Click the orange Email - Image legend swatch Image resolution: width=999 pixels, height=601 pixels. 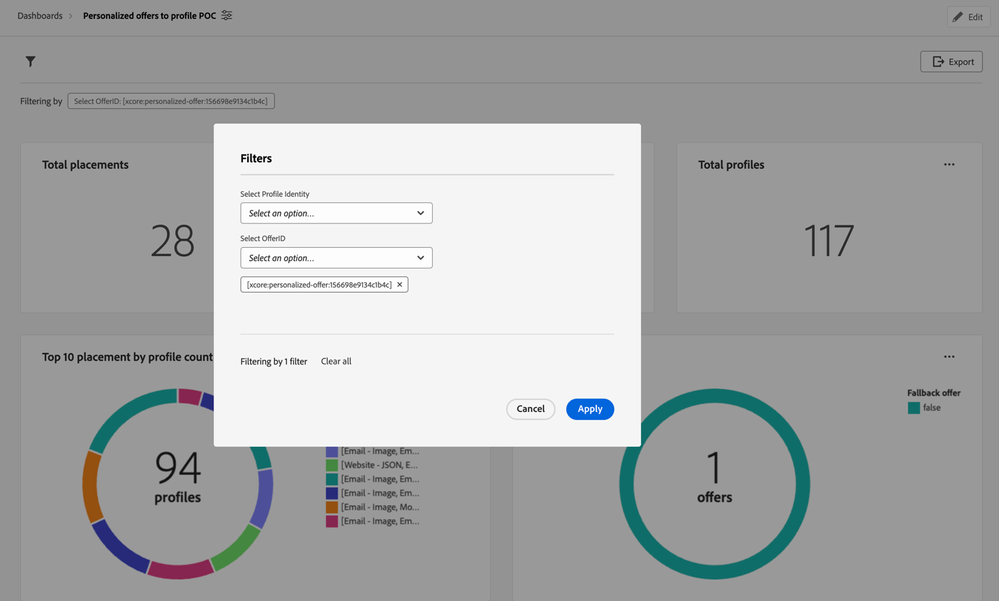pos(331,507)
